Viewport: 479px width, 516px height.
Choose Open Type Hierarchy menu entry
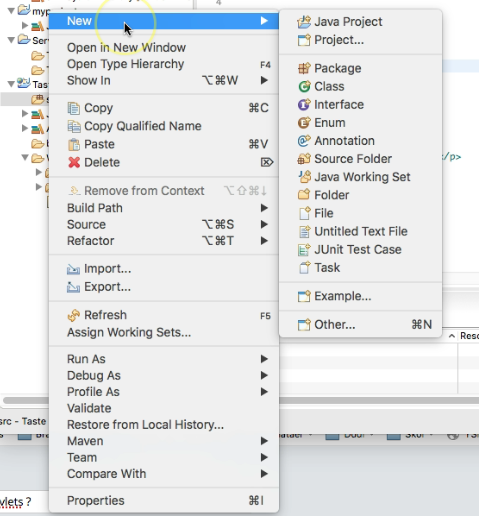[125, 64]
